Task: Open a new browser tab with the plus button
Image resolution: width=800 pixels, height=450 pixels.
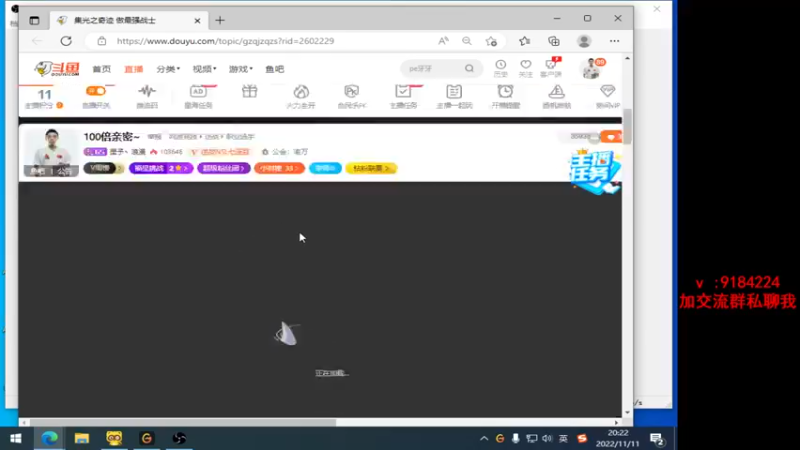Action: point(220,20)
